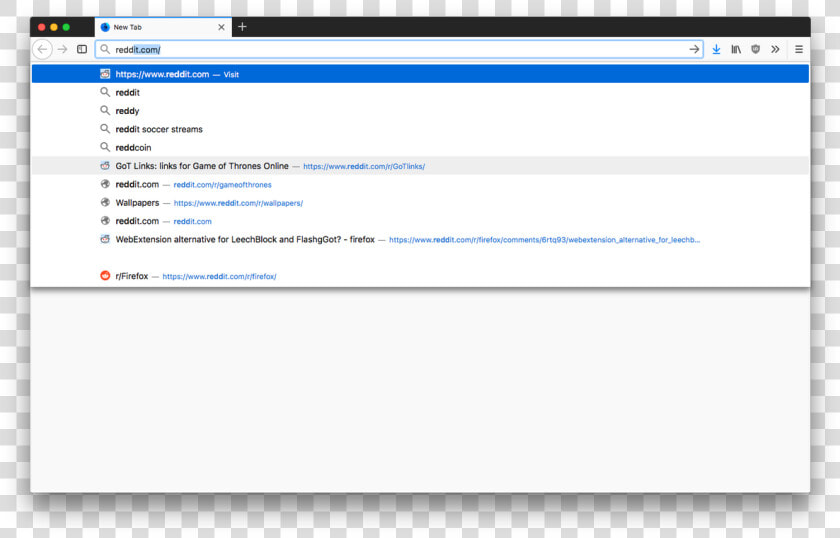Open the Wallpapers subreddit result
Screen dimensions: 840x538
point(420,203)
